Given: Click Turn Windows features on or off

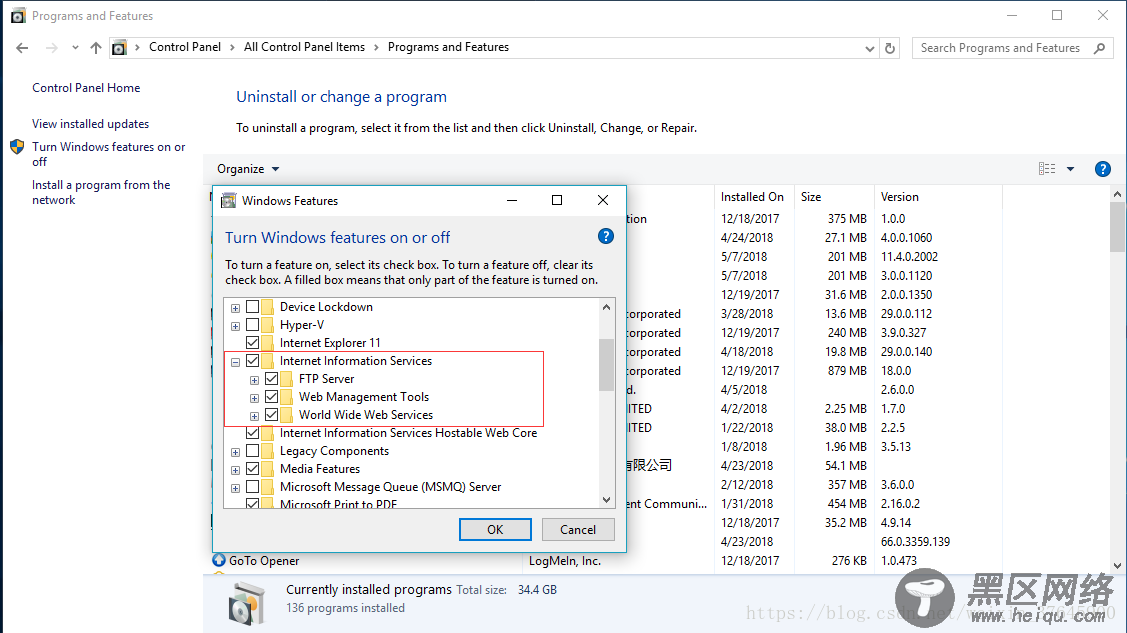Looking at the screenshot, I should pyautogui.click(x=109, y=154).
